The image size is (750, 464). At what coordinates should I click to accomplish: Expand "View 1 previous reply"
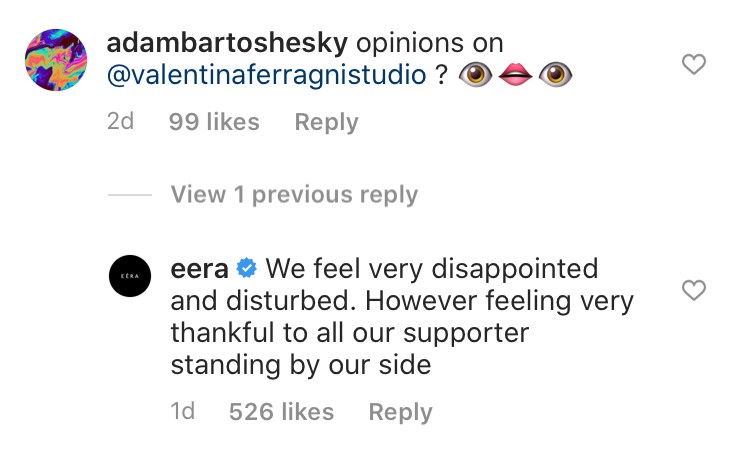[294, 195]
